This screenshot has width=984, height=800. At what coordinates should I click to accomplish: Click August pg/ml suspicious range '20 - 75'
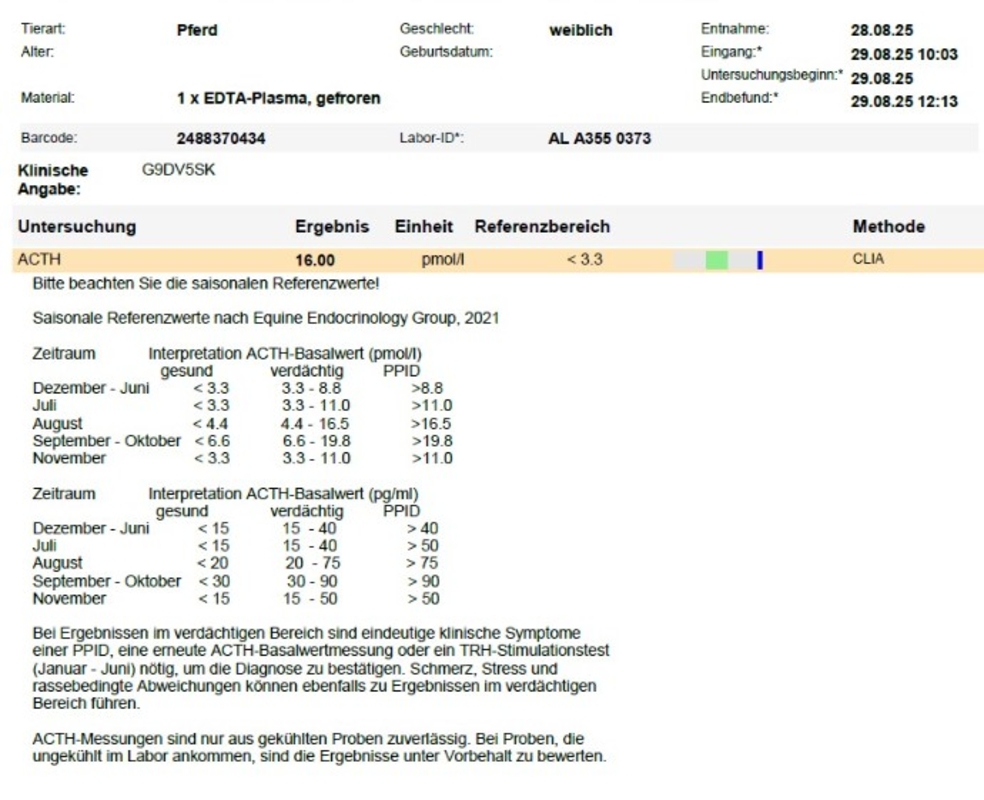[x=313, y=563]
